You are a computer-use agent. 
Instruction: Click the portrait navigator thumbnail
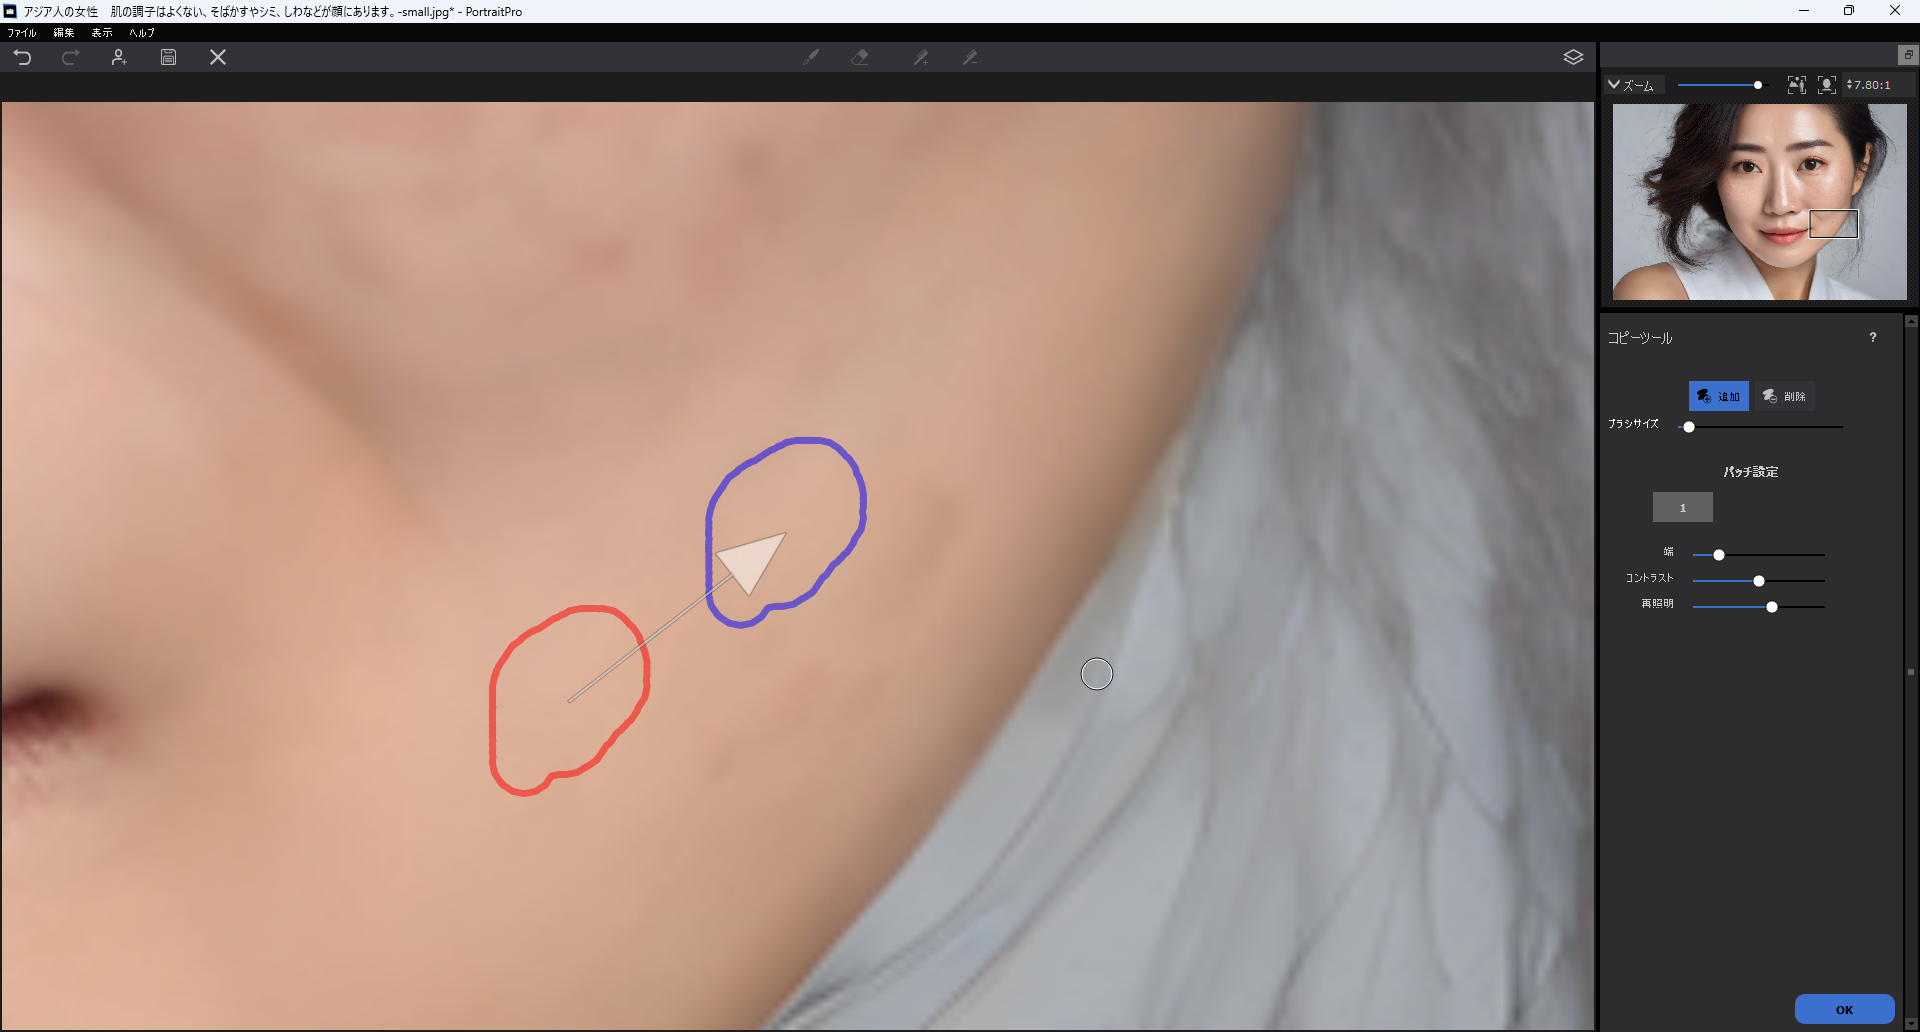(x=1758, y=202)
